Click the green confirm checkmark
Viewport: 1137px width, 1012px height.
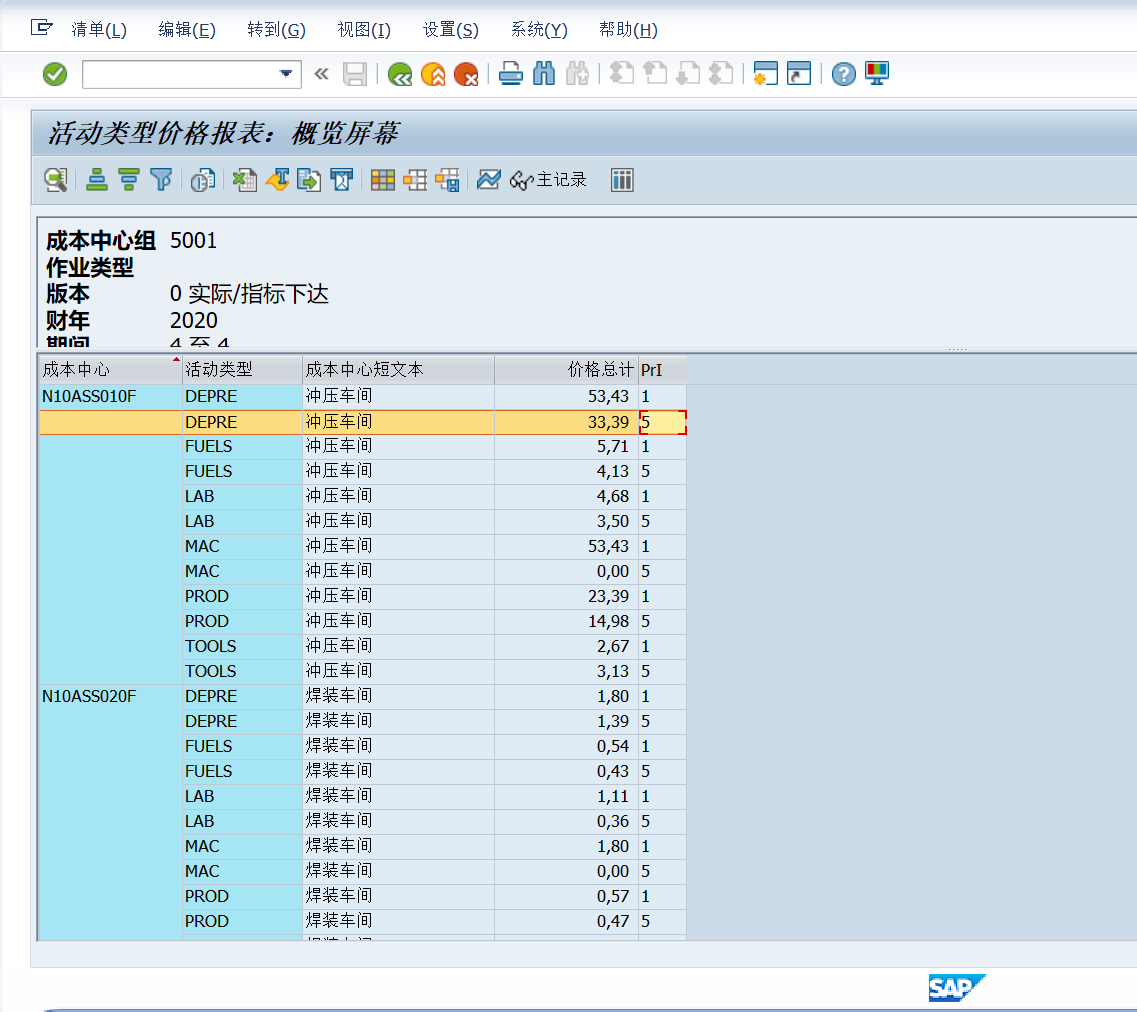click(x=55, y=74)
